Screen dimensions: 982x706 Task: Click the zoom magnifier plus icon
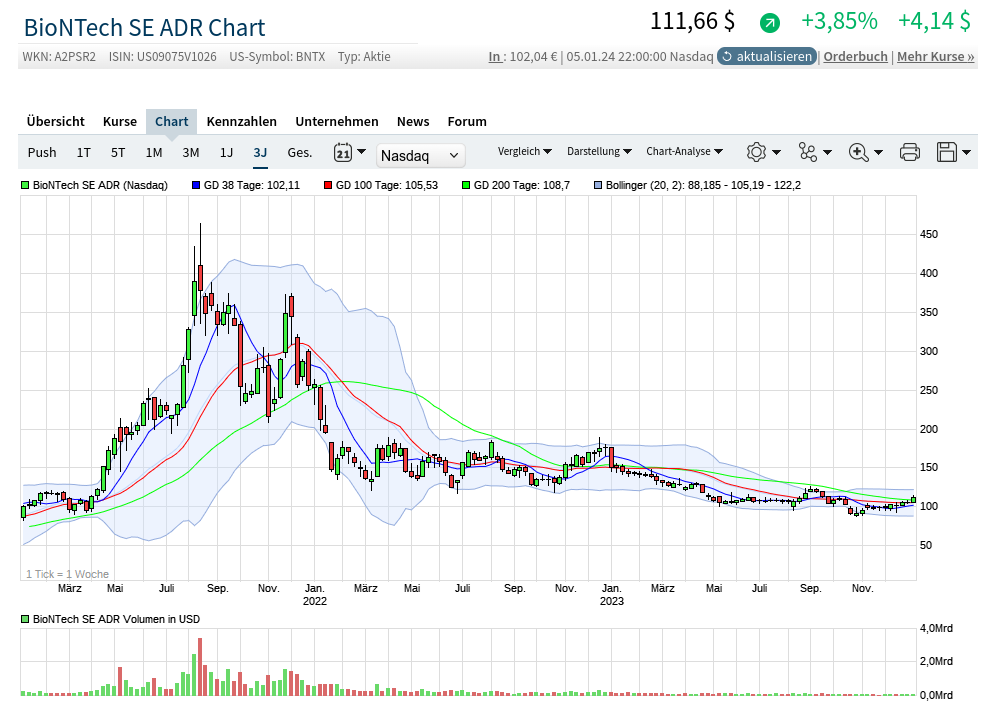point(858,152)
